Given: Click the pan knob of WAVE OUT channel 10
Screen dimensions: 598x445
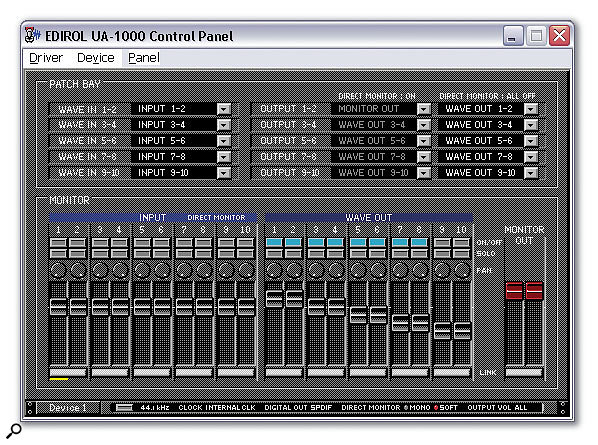Looking at the screenshot, I should coord(462,270).
